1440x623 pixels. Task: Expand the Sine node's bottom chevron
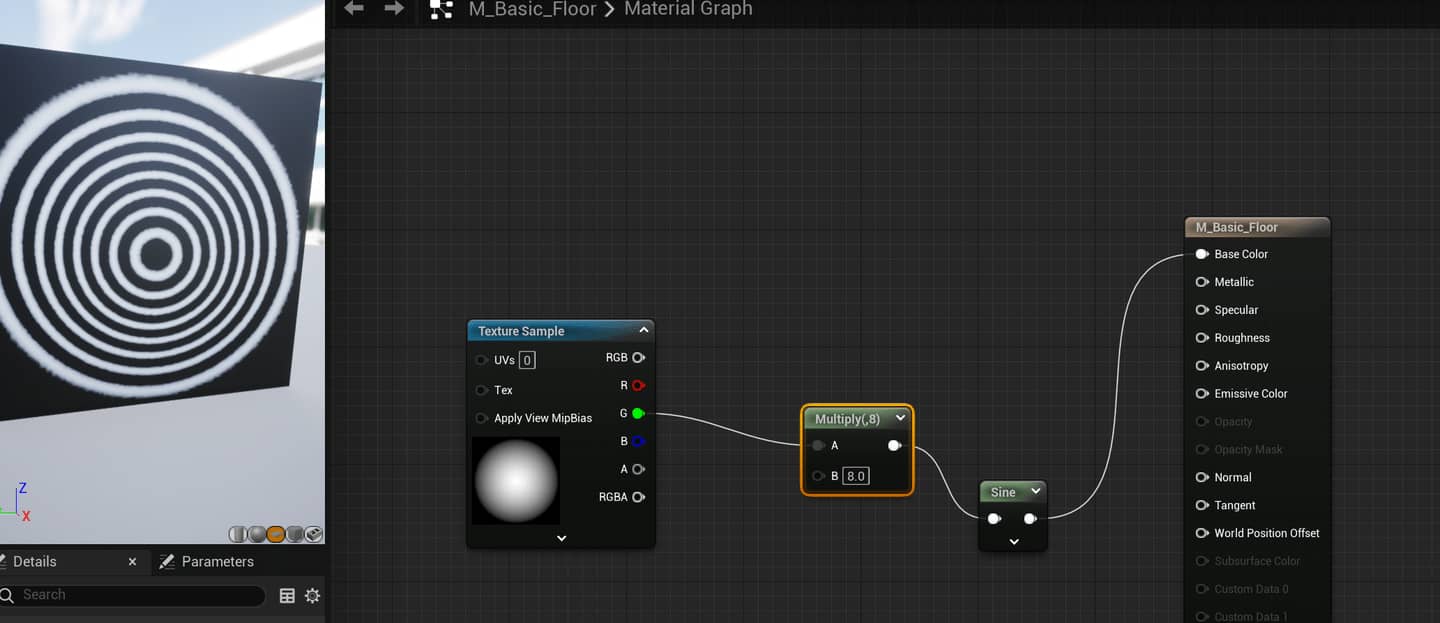[x=1013, y=541]
